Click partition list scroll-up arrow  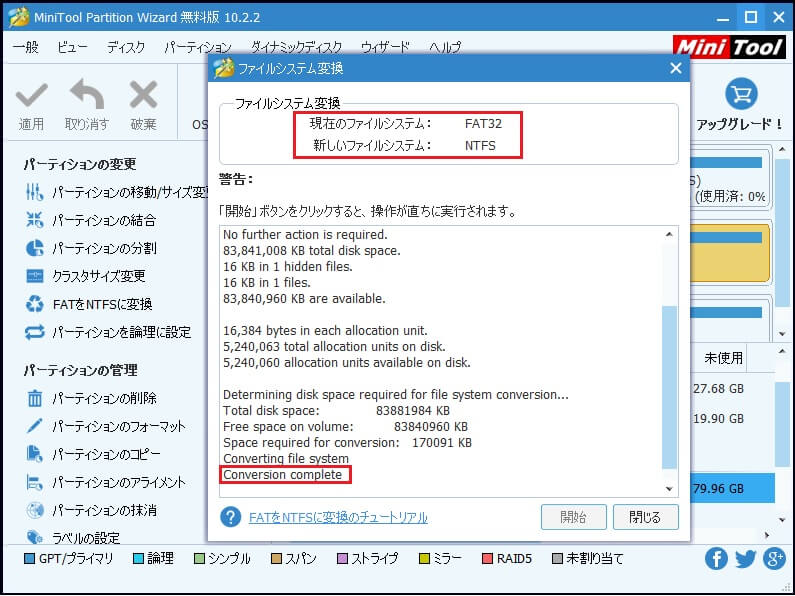tap(782, 351)
